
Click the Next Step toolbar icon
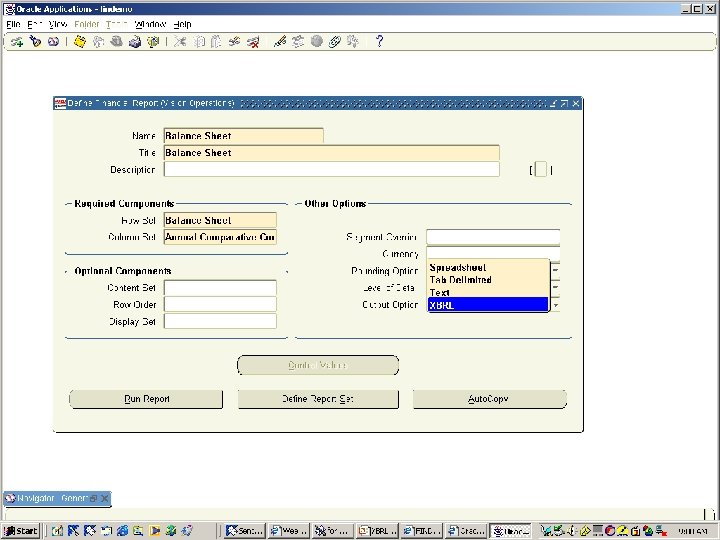click(98, 42)
